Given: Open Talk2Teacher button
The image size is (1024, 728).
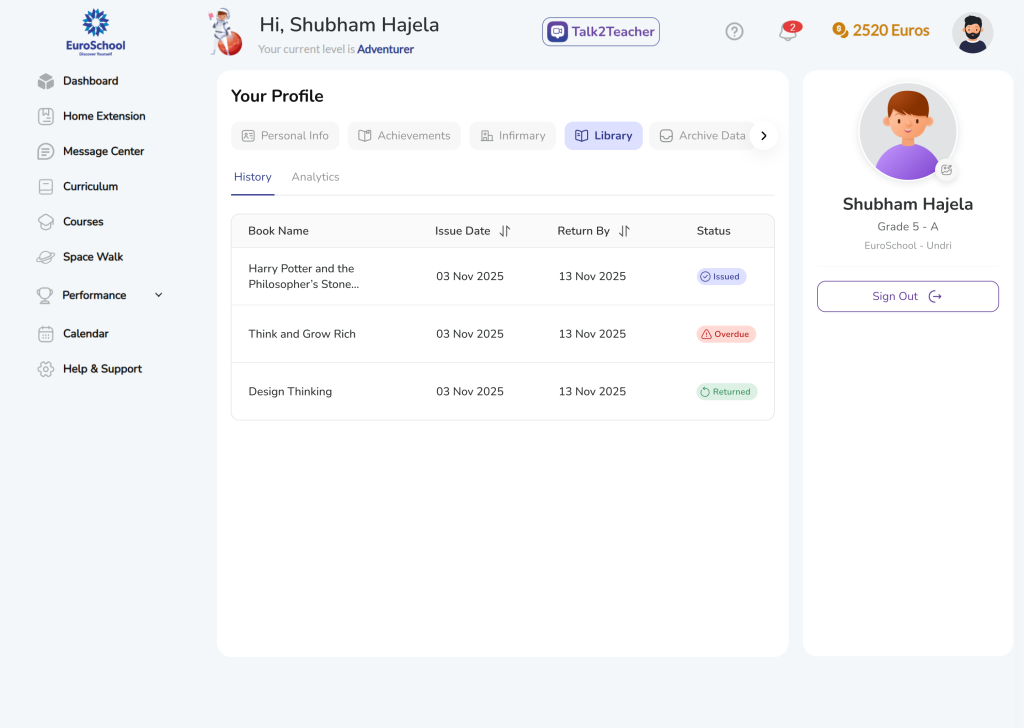Looking at the screenshot, I should coord(601,32).
